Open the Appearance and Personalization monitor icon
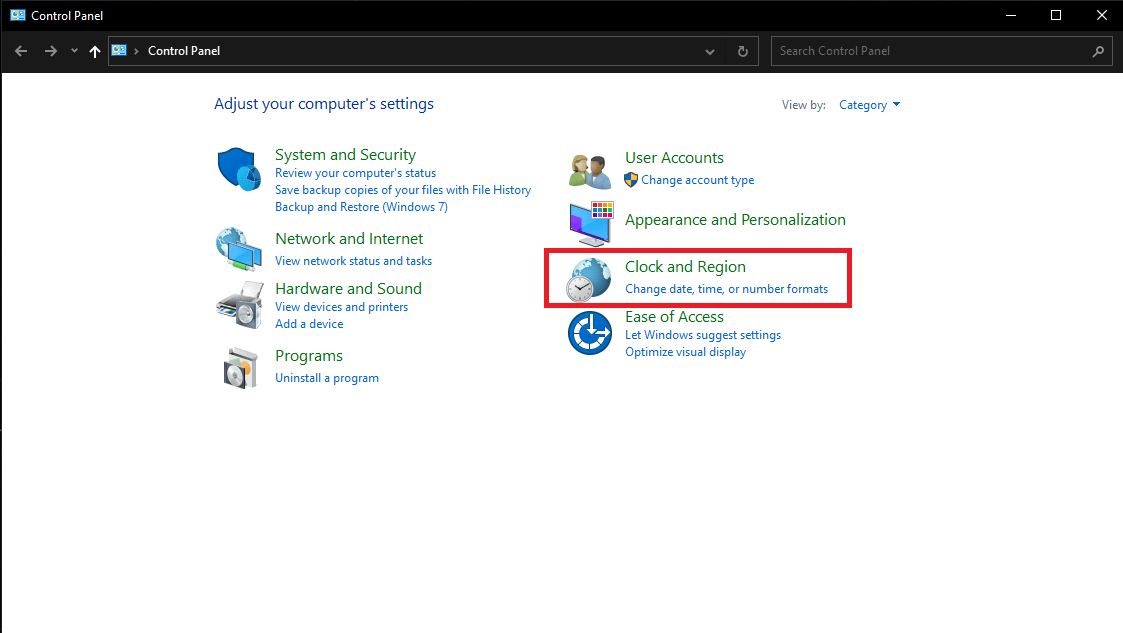1123x633 pixels. [x=592, y=223]
